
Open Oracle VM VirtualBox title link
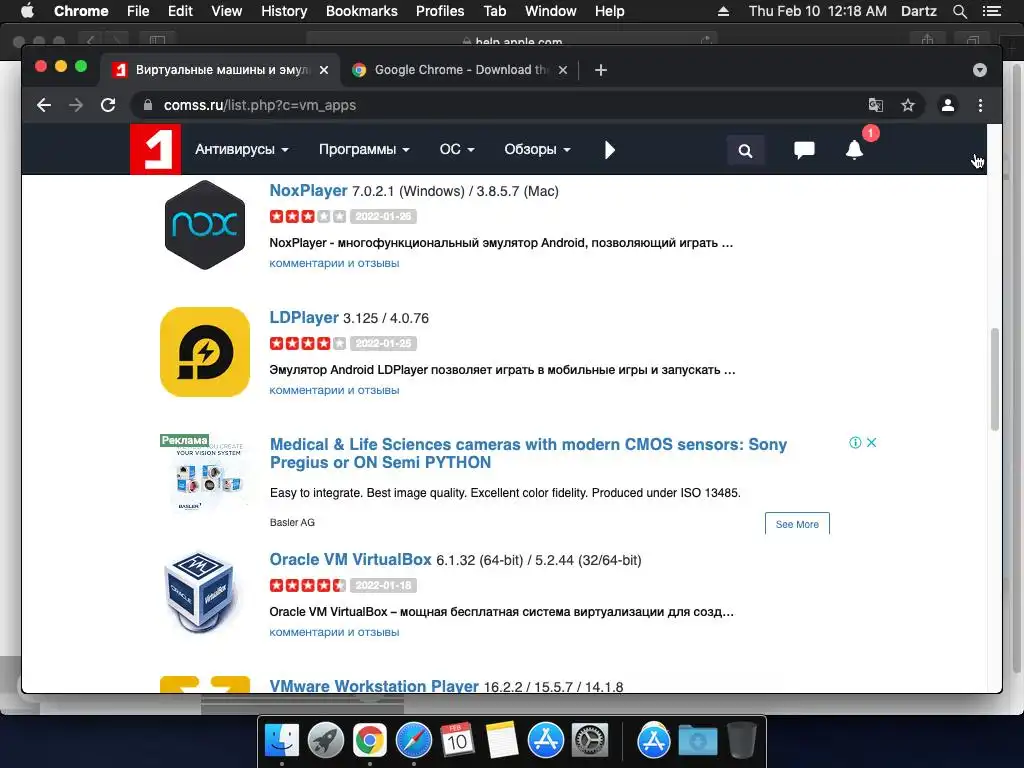point(351,560)
